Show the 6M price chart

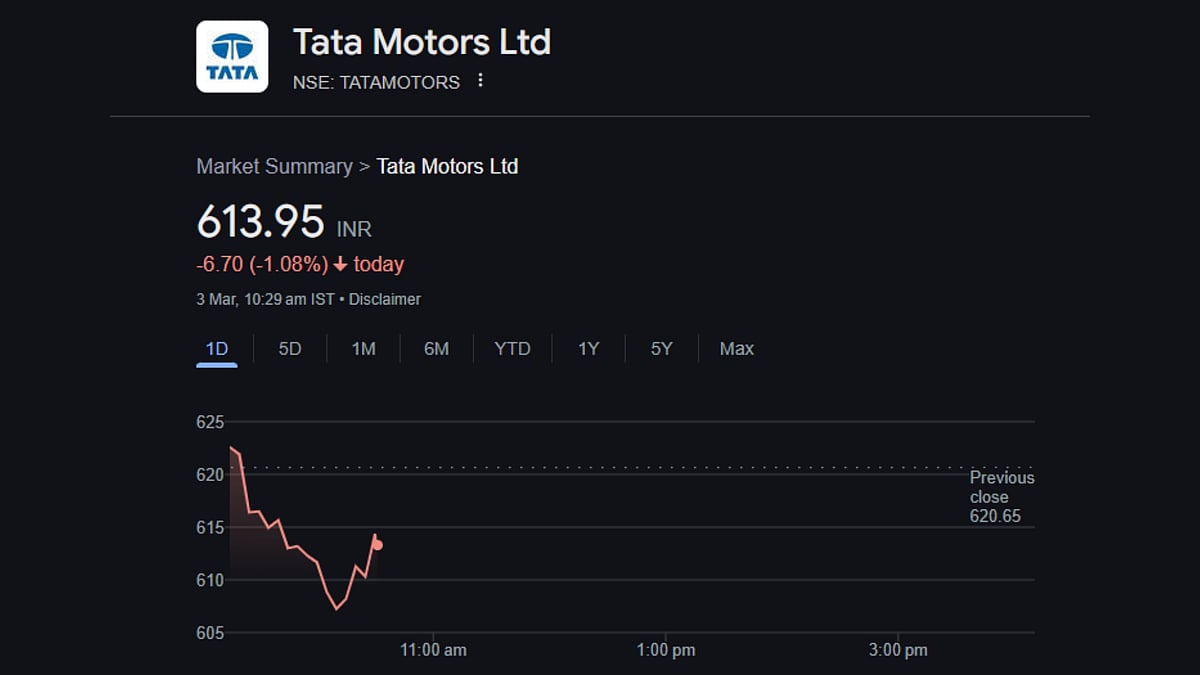(436, 349)
